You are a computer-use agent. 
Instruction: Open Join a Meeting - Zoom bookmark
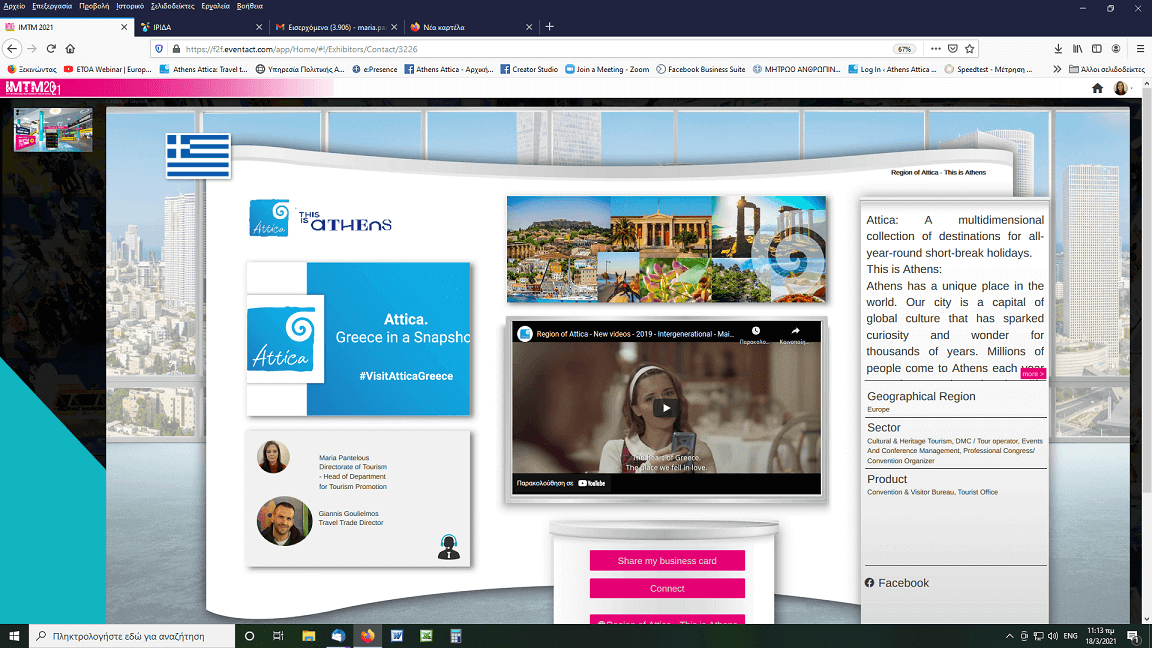607,69
